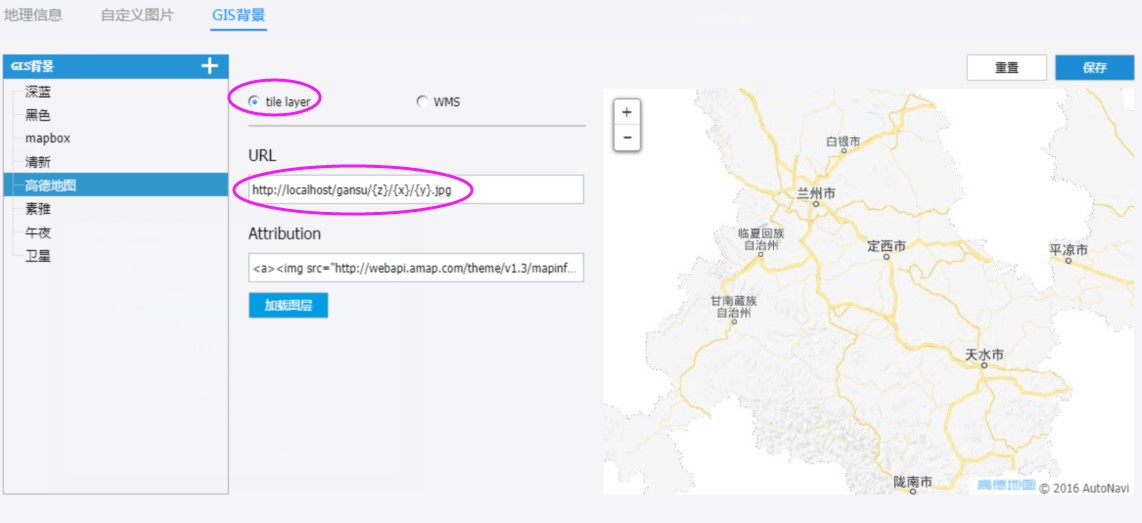1142x523 pixels.
Task: Click 兰州市 city marker on the map
Action: point(816,203)
